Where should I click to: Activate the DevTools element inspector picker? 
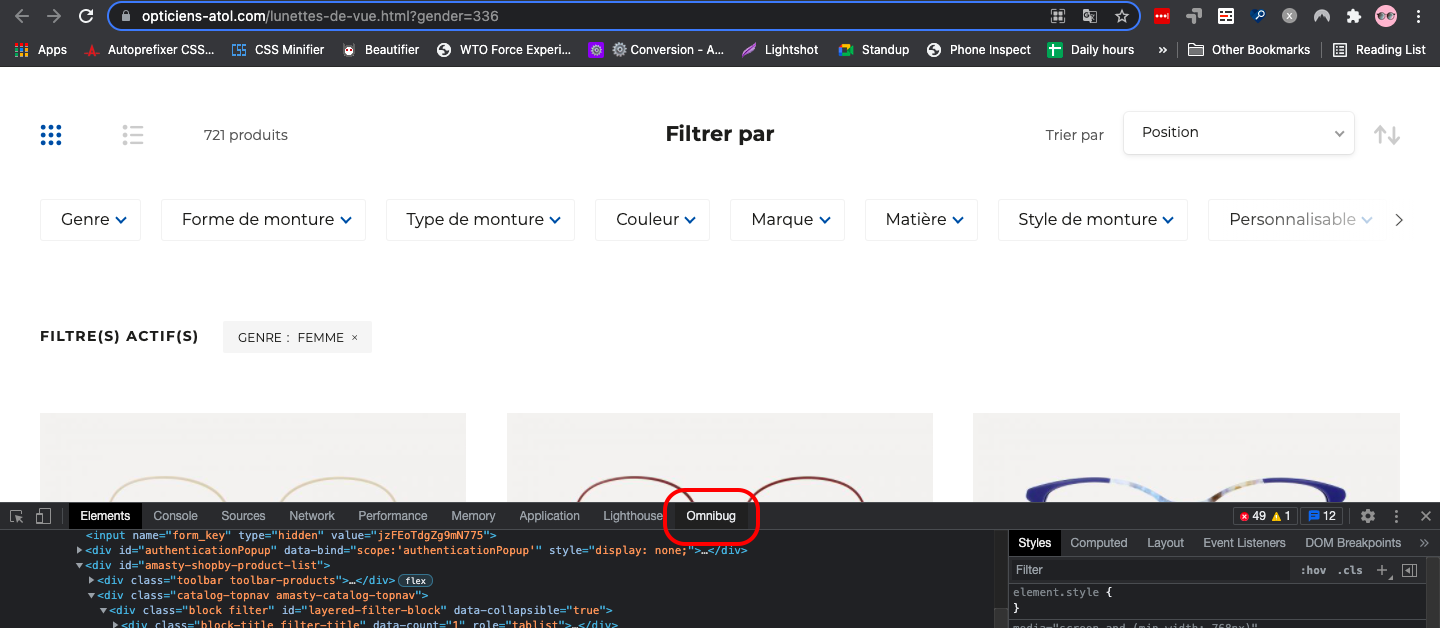(x=17, y=516)
